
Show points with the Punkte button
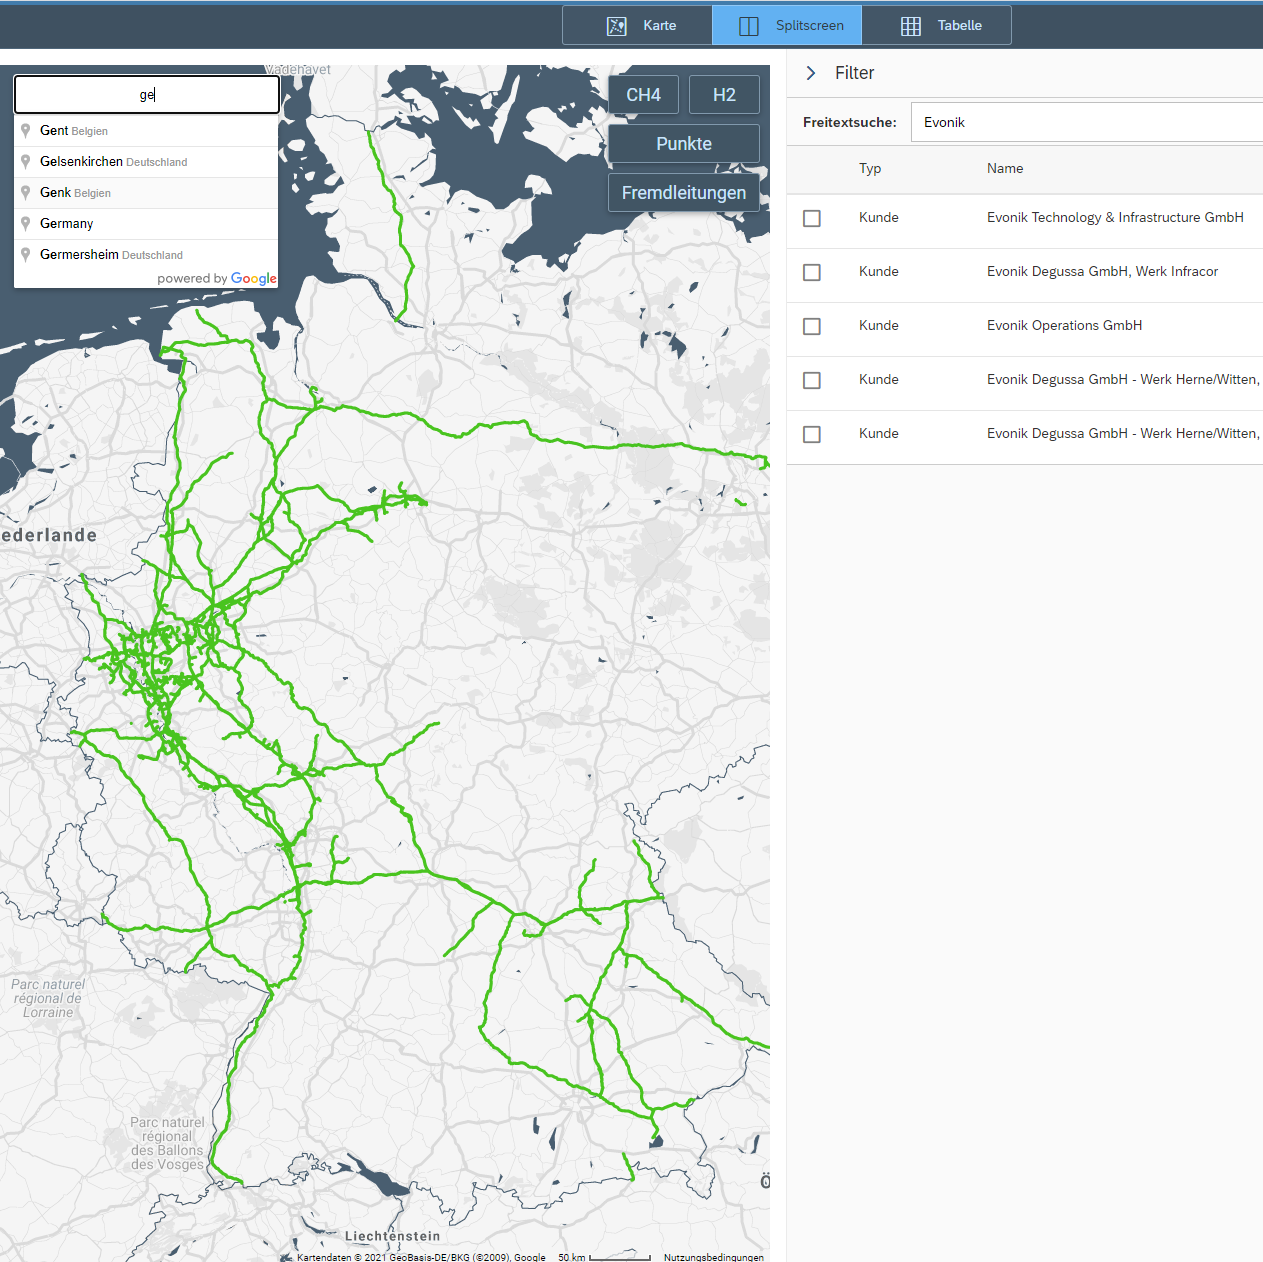pyautogui.click(x=684, y=144)
